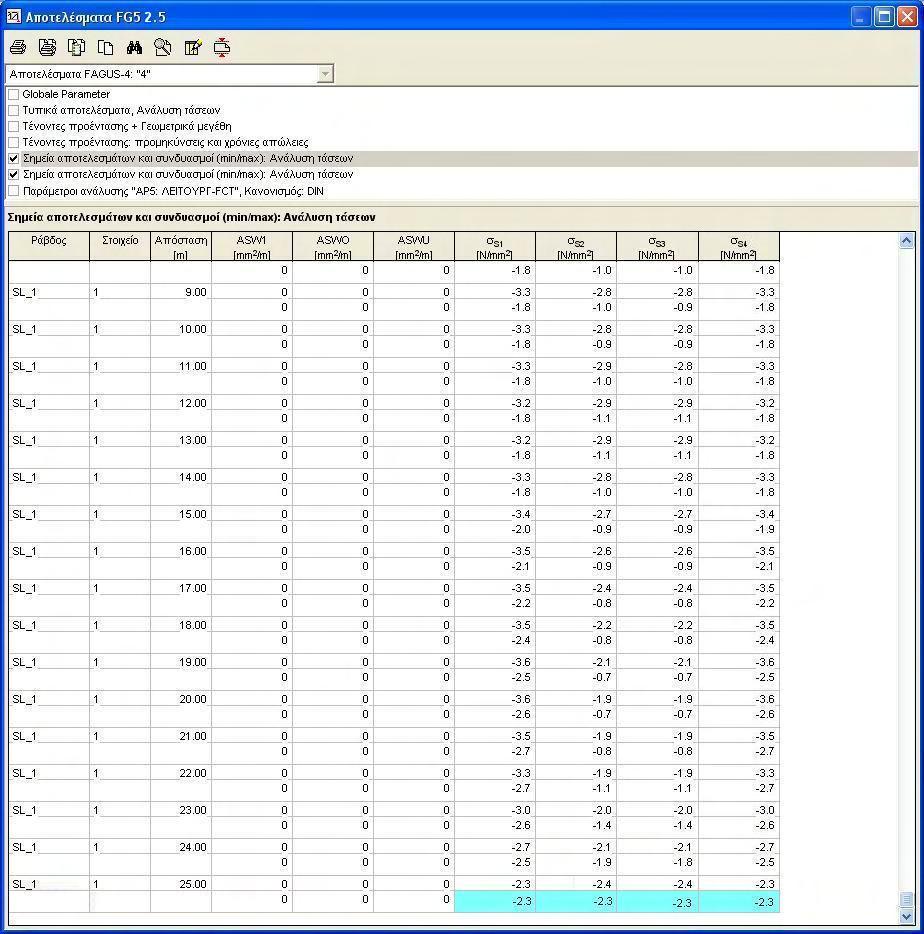Click highlighted cyan σS1 cell '-2.3'
Image resolution: width=924 pixels, height=934 pixels.
click(494, 901)
